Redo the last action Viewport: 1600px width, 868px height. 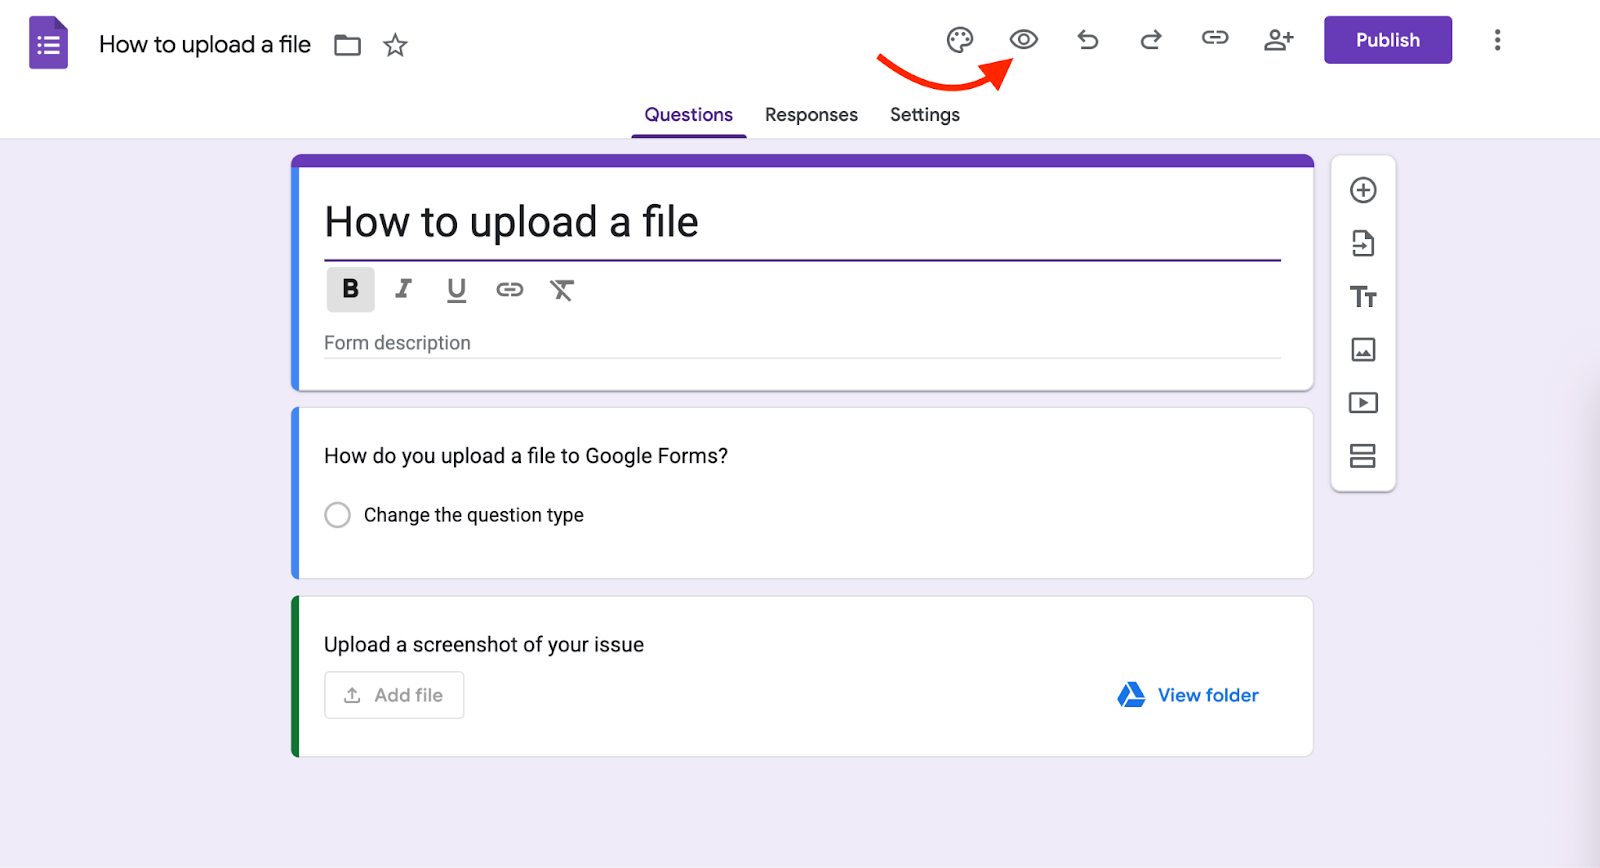click(x=1151, y=40)
